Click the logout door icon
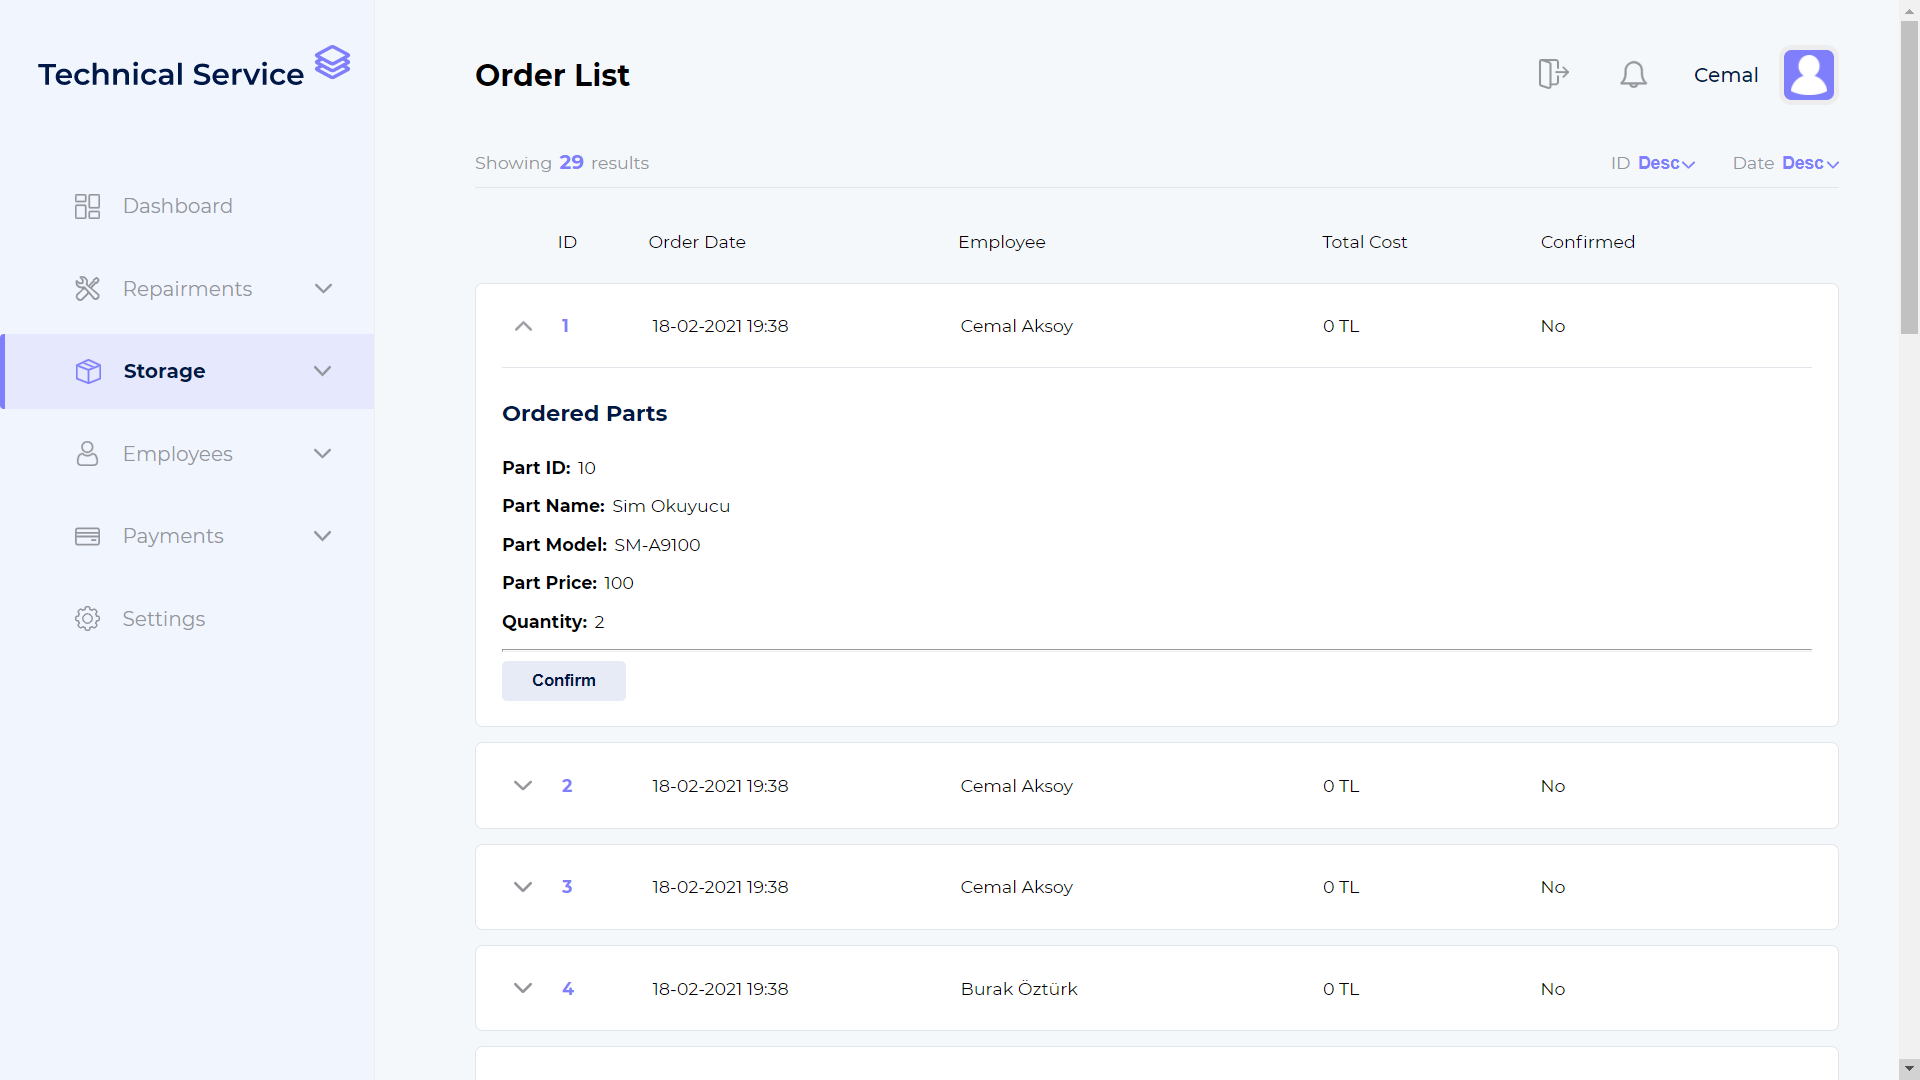 pyautogui.click(x=1552, y=74)
